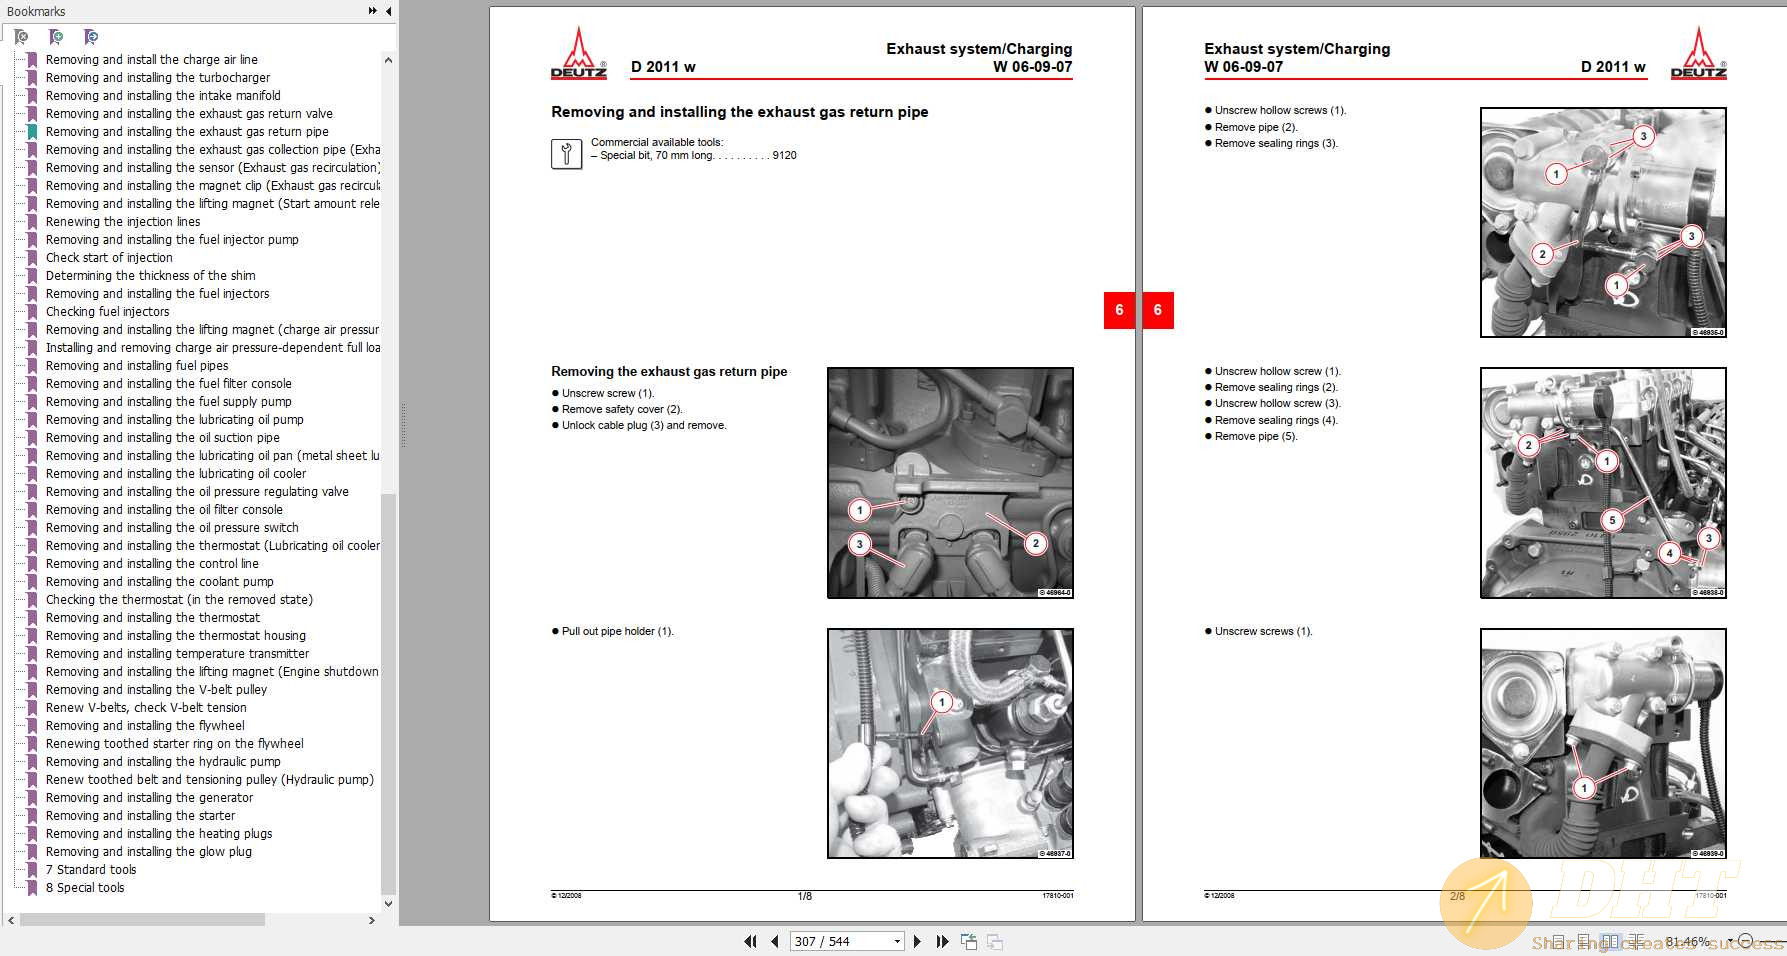Open bookmark 'Check start of injection'

pyautogui.click(x=109, y=257)
